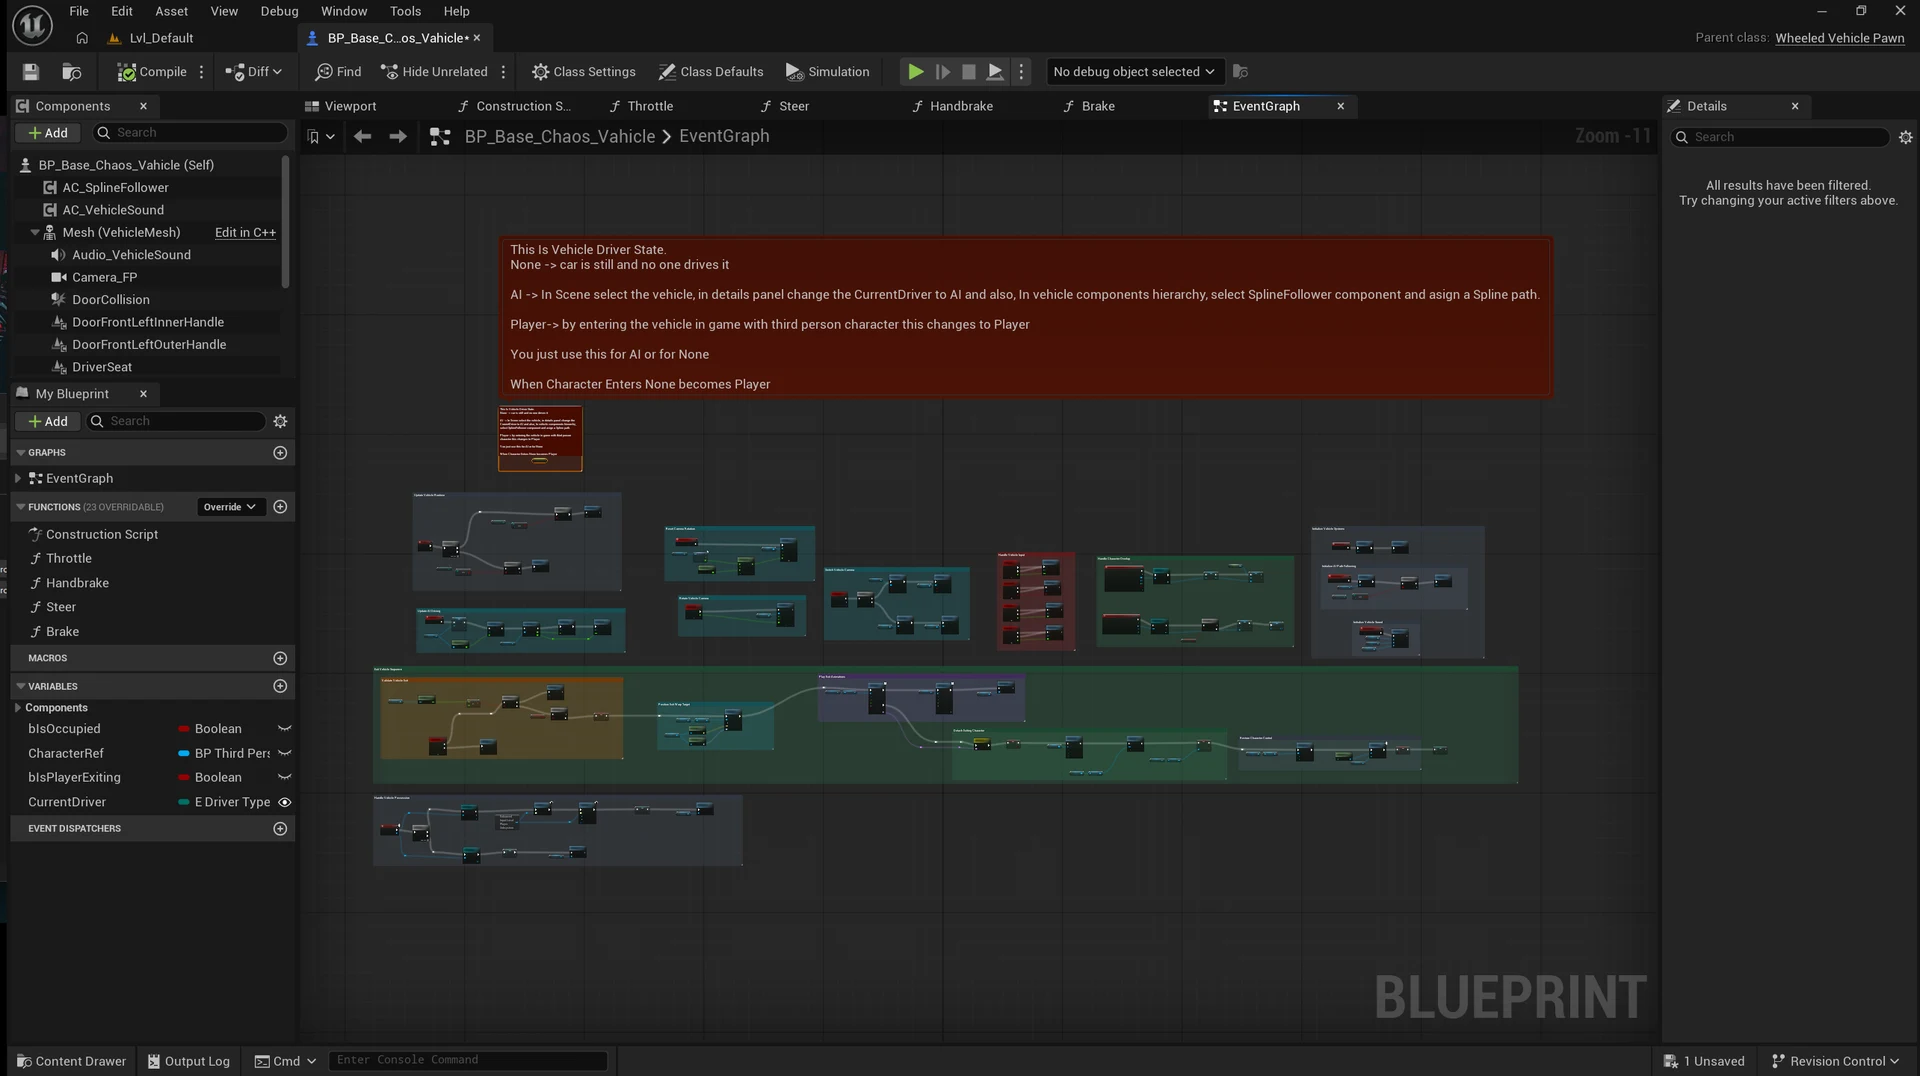Compile the blueprint

(152, 72)
